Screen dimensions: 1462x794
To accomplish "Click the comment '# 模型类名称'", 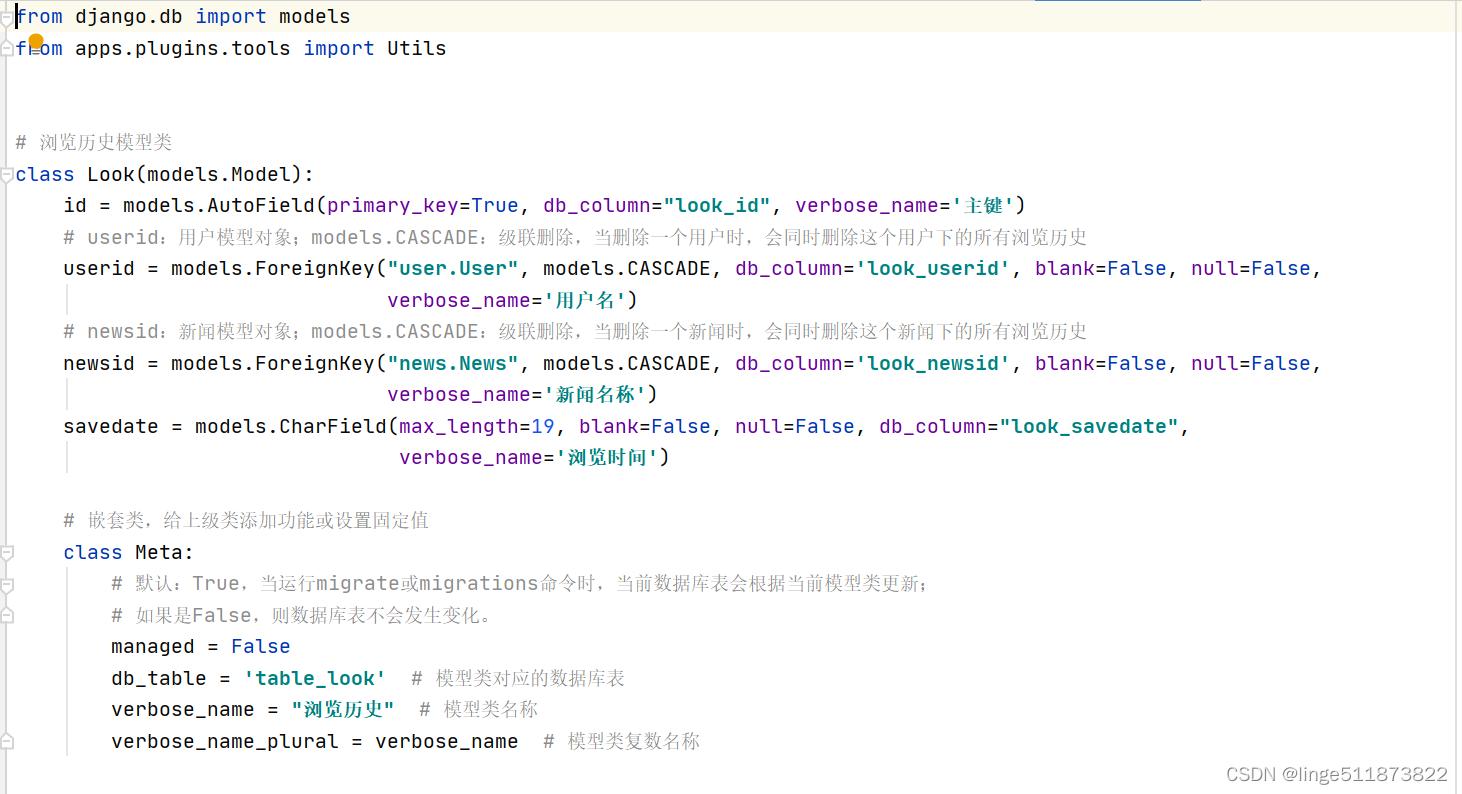I will tap(479, 709).
